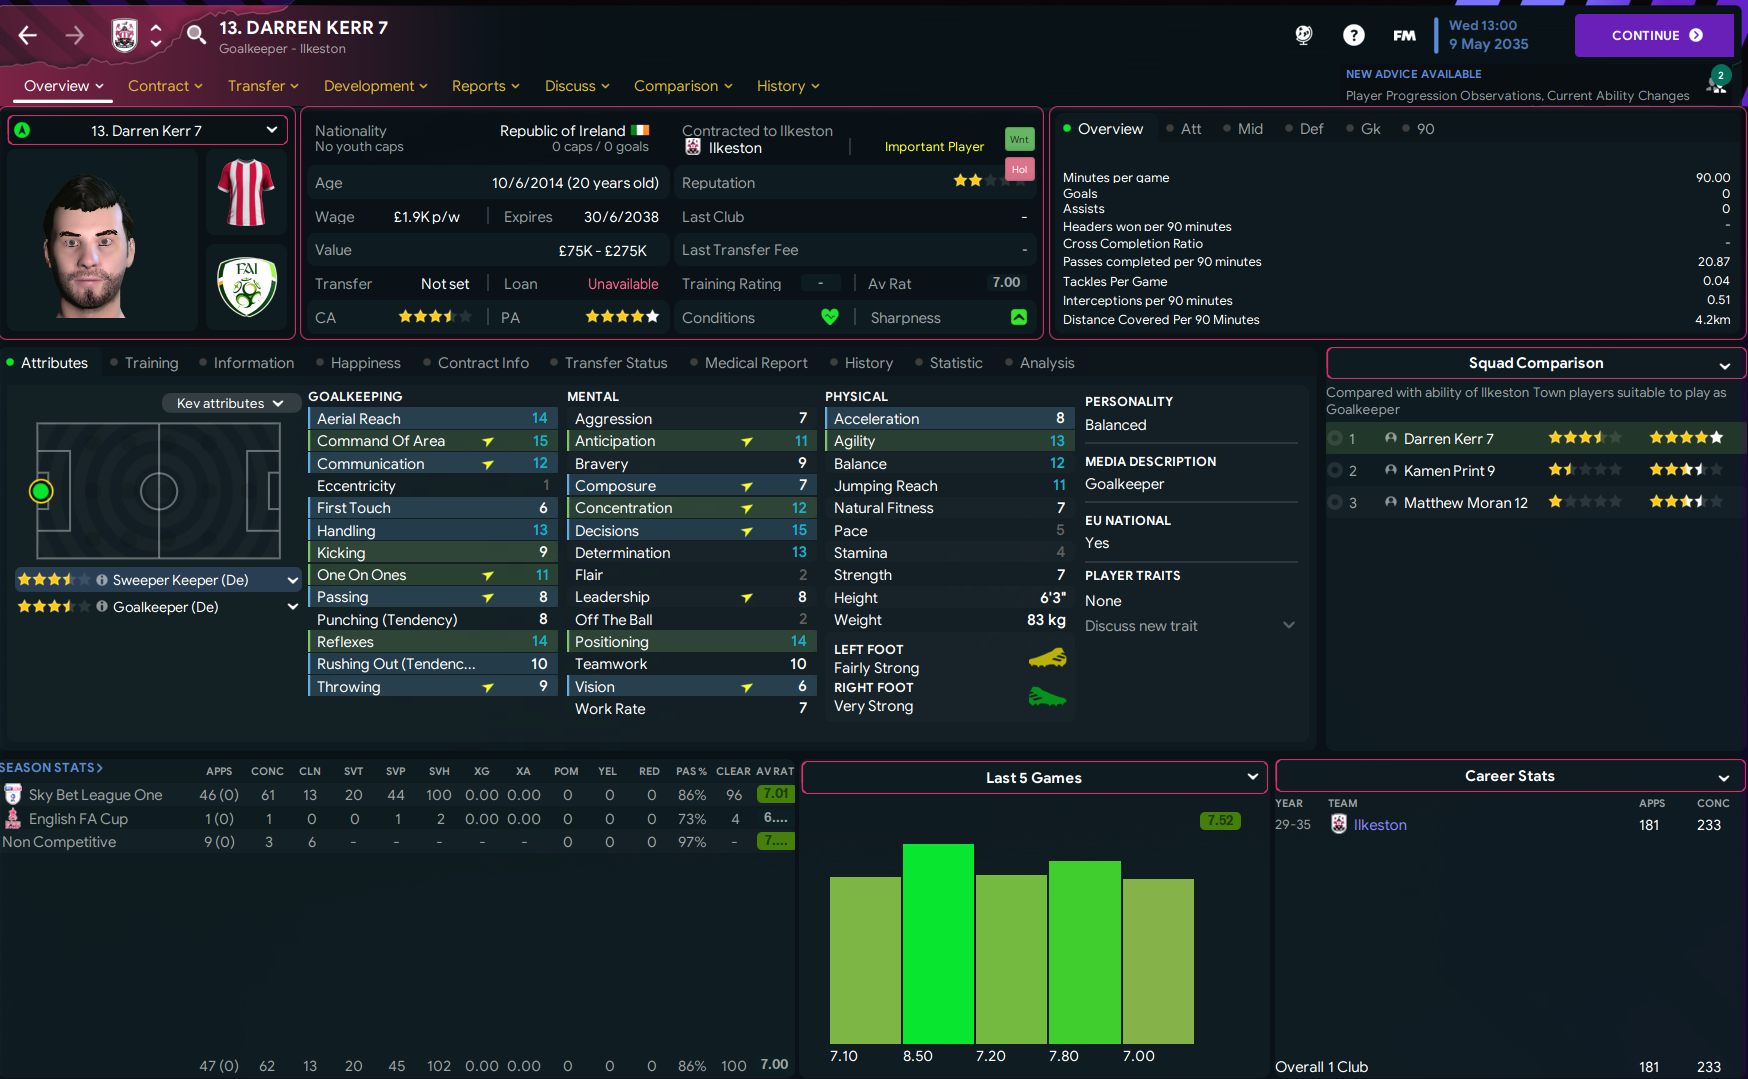Go back using the left arrow

coord(28,36)
